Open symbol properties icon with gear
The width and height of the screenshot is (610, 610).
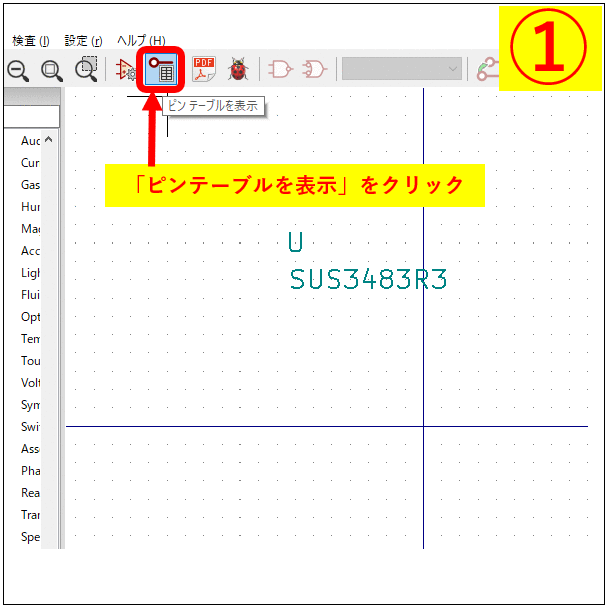[x=126, y=70]
